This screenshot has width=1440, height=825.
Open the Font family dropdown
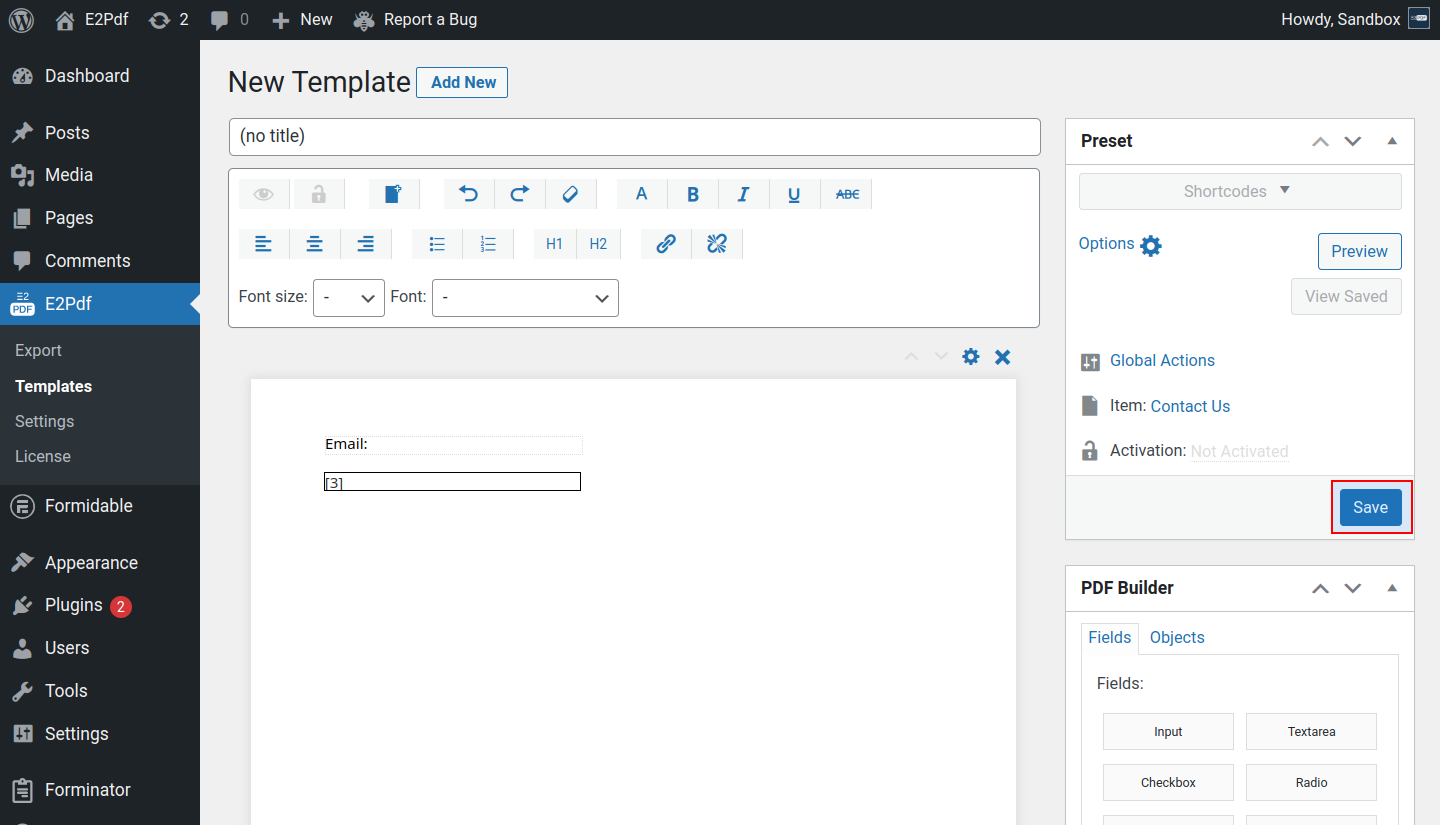pyautogui.click(x=525, y=298)
